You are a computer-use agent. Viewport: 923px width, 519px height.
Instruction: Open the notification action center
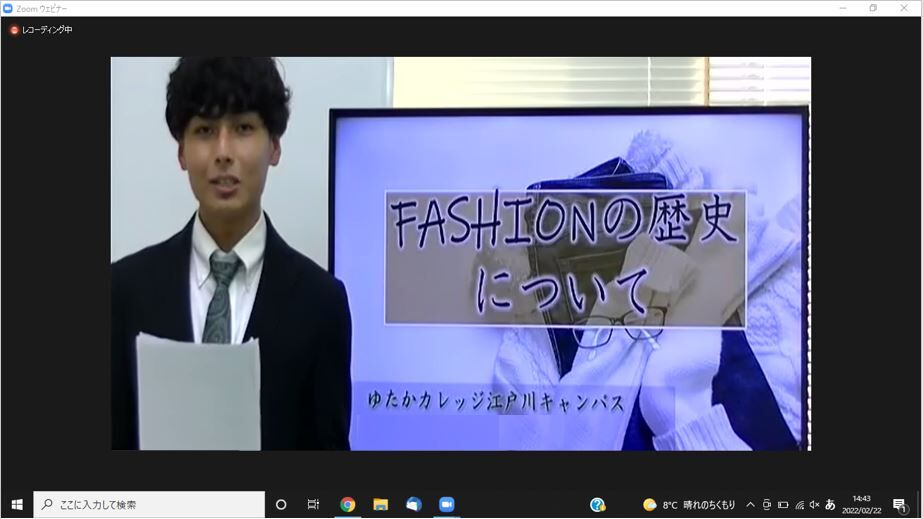click(899, 504)
